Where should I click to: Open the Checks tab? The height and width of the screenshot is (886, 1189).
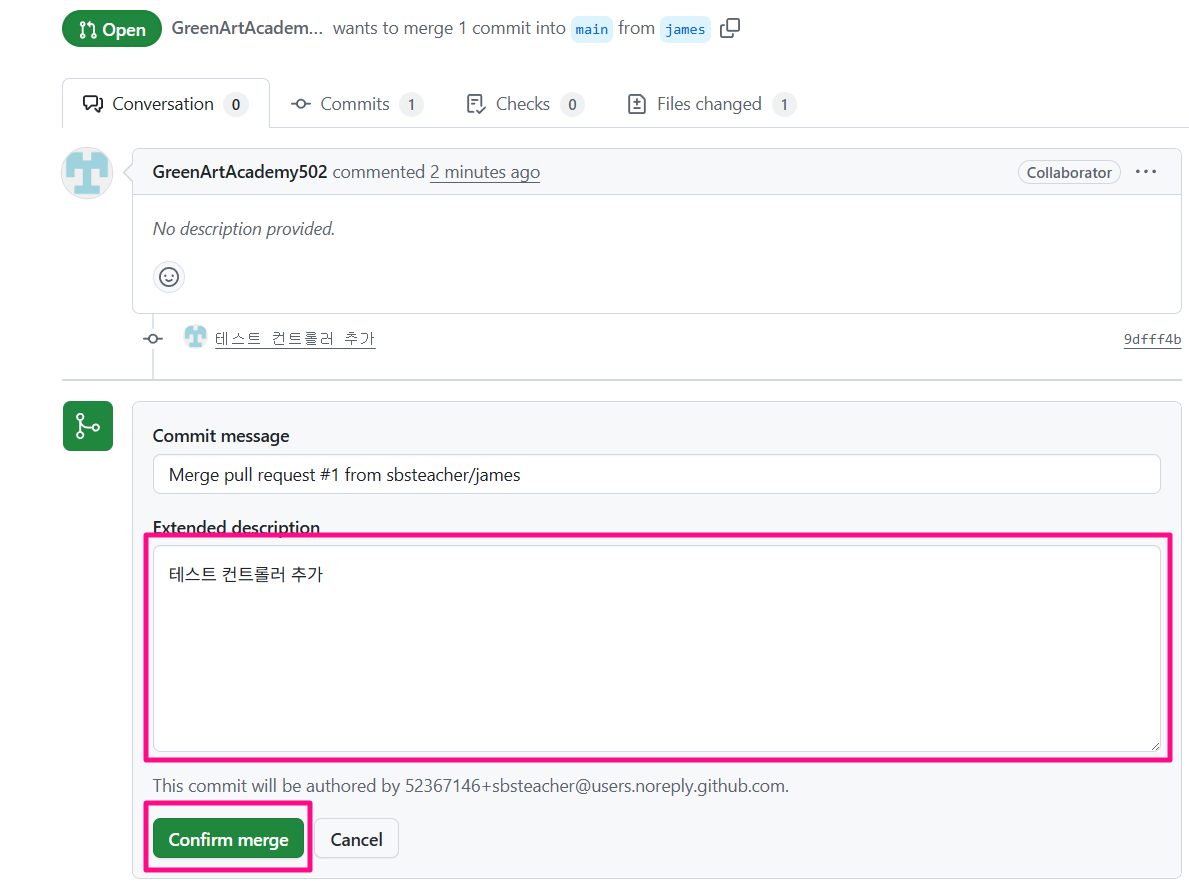pyautogui.click(x=525, y=104)
